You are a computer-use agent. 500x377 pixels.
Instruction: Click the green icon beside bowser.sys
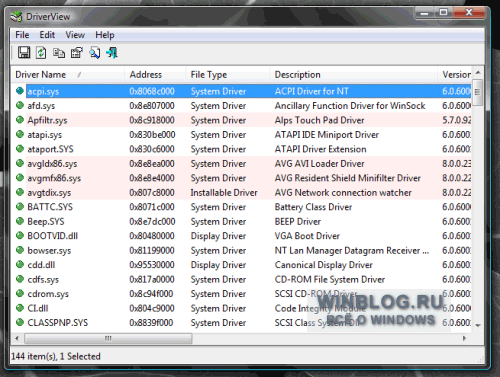click(20, 250)
